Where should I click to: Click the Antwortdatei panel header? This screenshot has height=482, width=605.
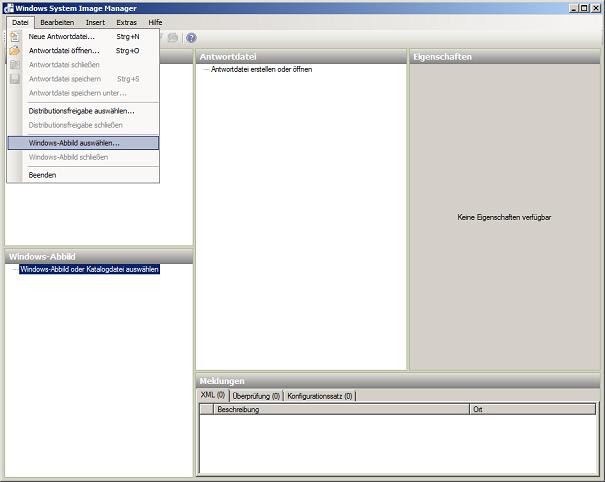click(x=301, y=57)
